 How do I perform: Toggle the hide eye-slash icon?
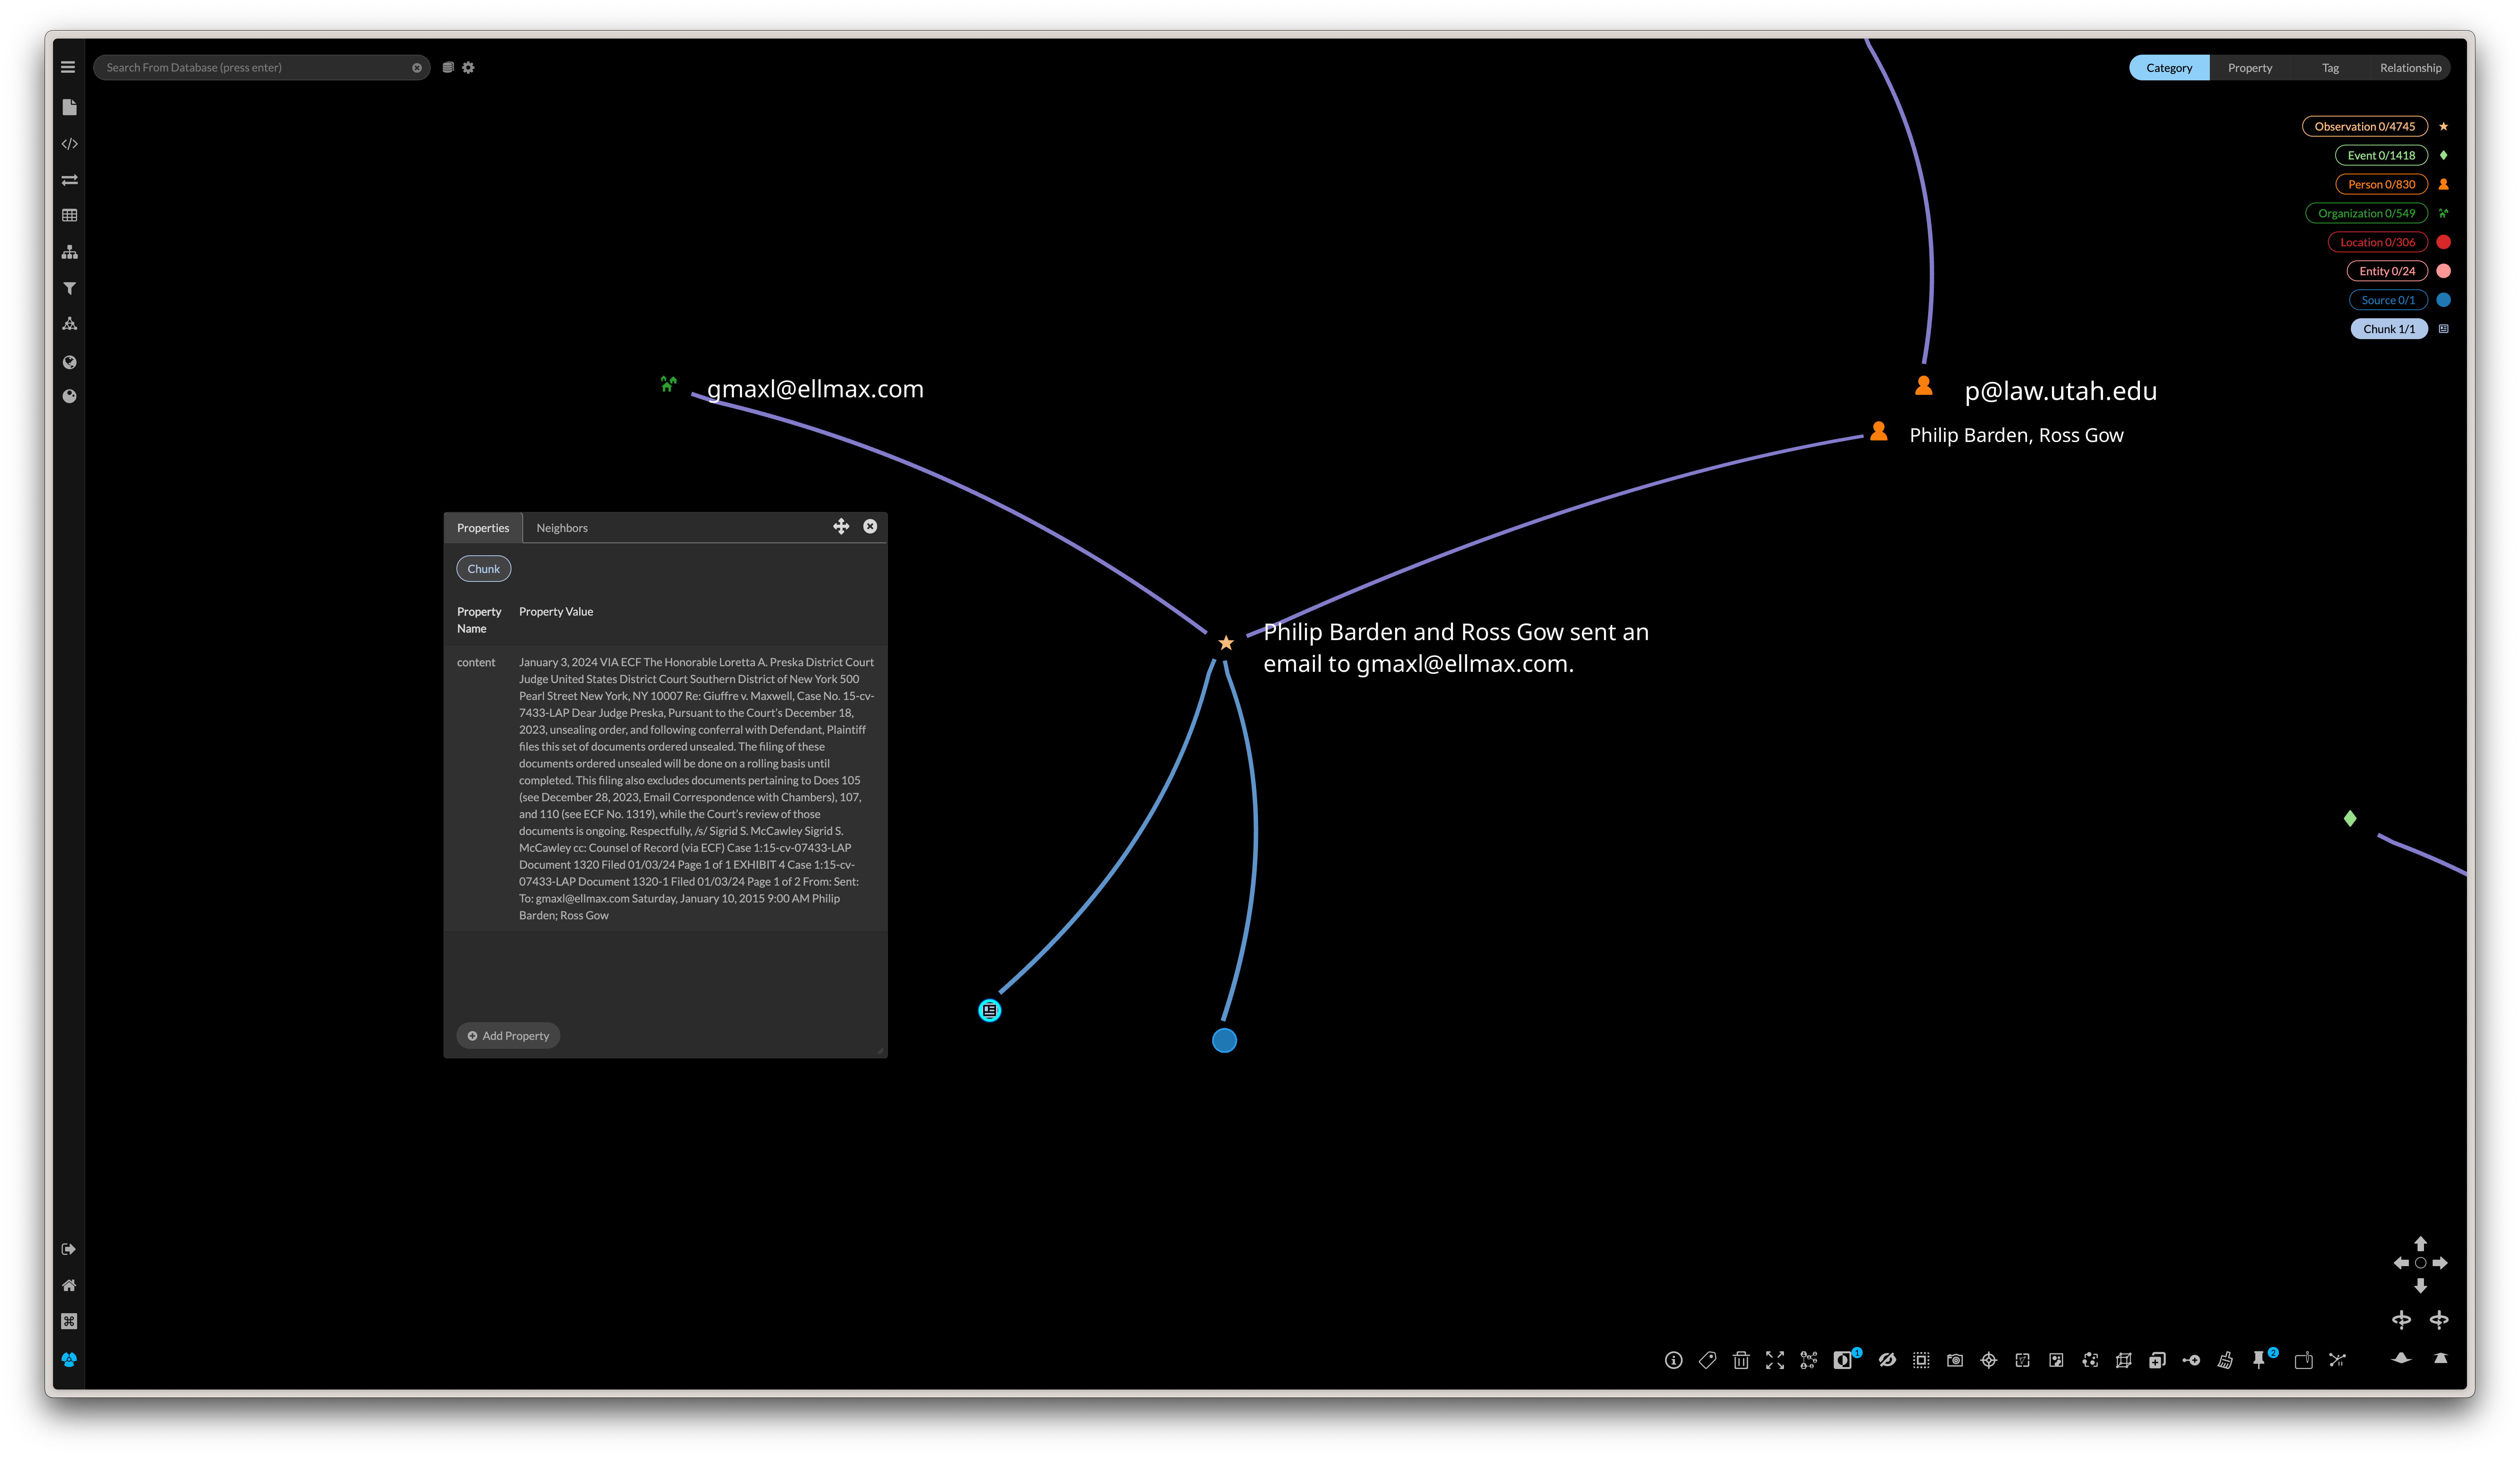[x=1887, y=1360]
